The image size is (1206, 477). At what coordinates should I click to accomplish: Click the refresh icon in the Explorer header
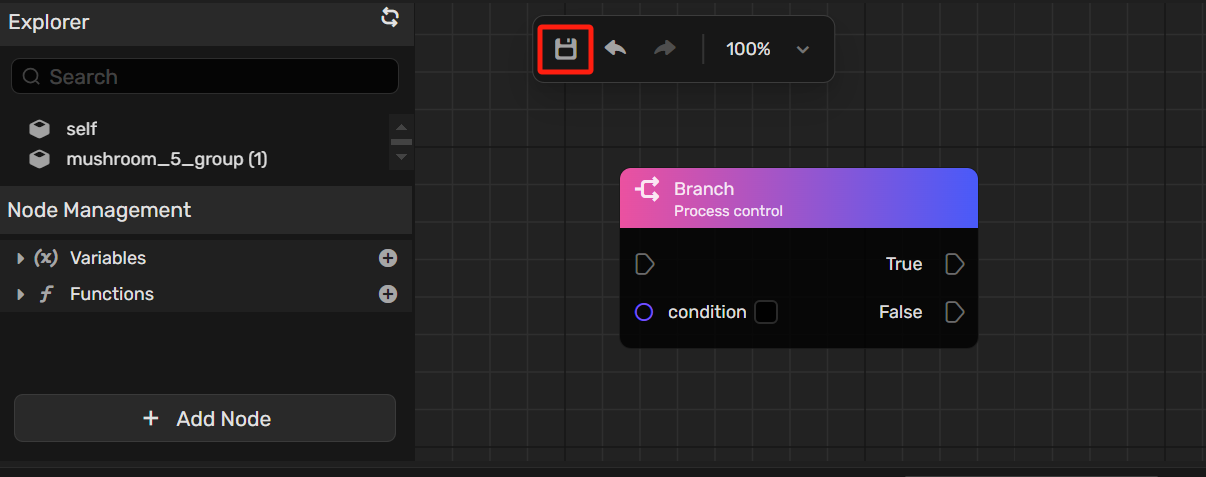[390, 17]
